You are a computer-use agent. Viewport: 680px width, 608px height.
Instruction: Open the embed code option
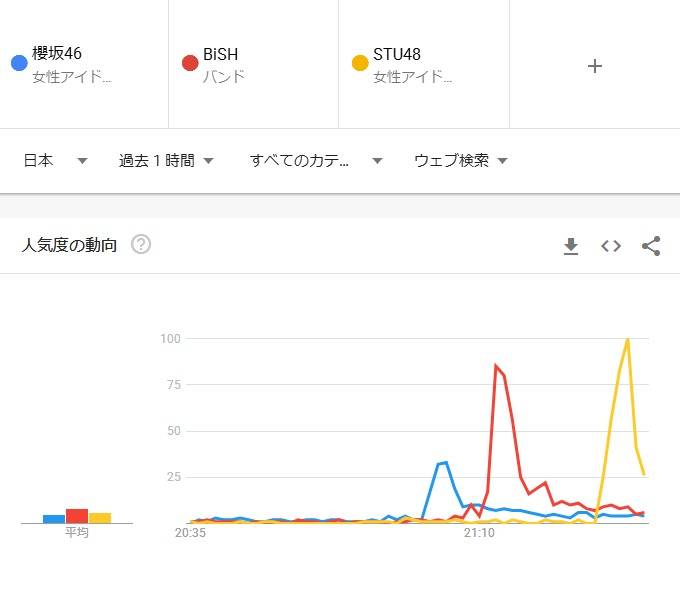[x=611, y=246]
